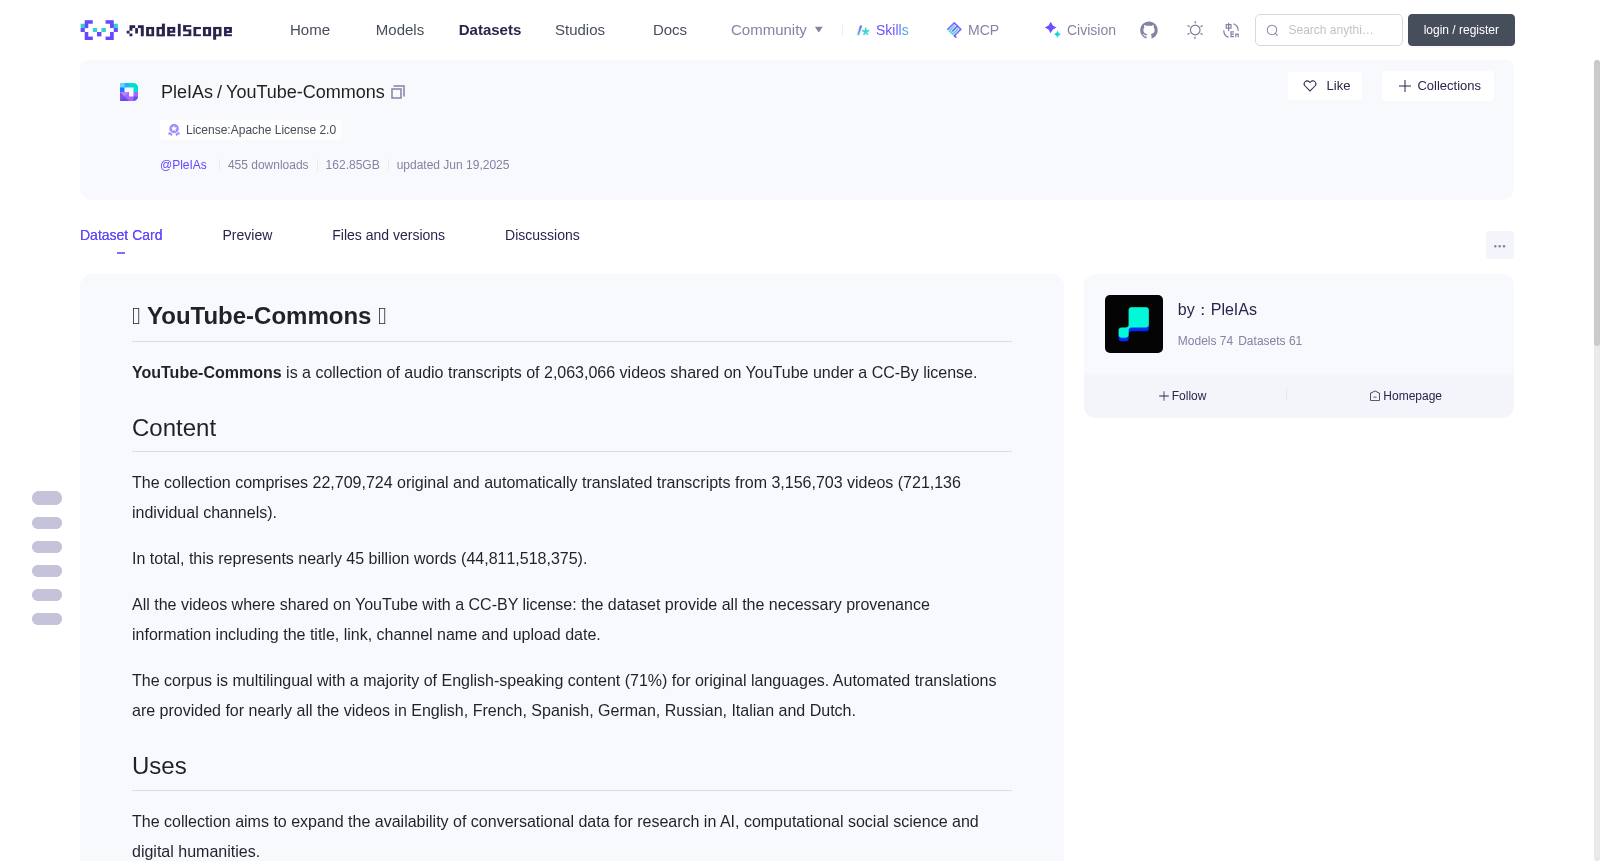Screen dimensions: 1600x861
Task: Click the by：PleIAs author name
Action: click(1217, 310)
